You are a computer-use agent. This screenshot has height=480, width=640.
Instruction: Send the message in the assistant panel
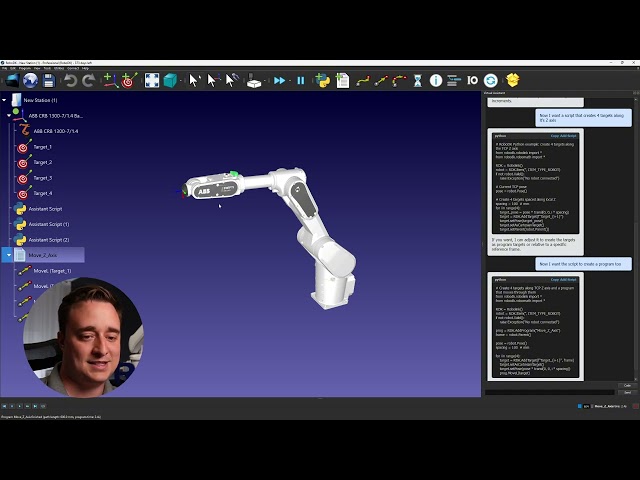[x=627, y=393]
